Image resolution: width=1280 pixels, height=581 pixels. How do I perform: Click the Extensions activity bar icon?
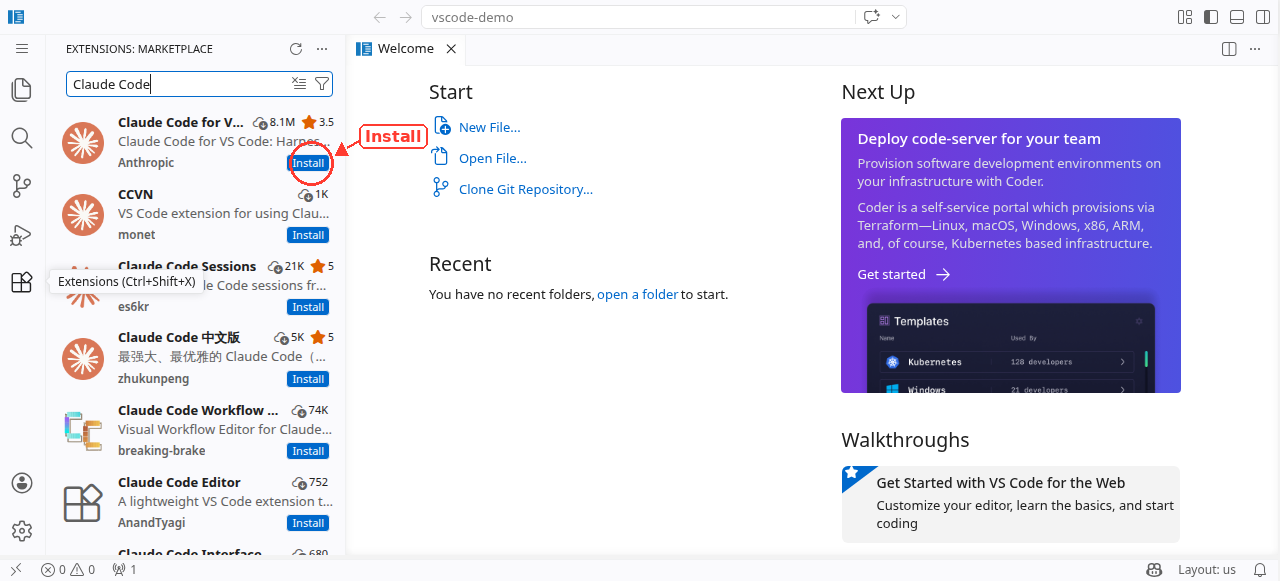tap(22, 283)
